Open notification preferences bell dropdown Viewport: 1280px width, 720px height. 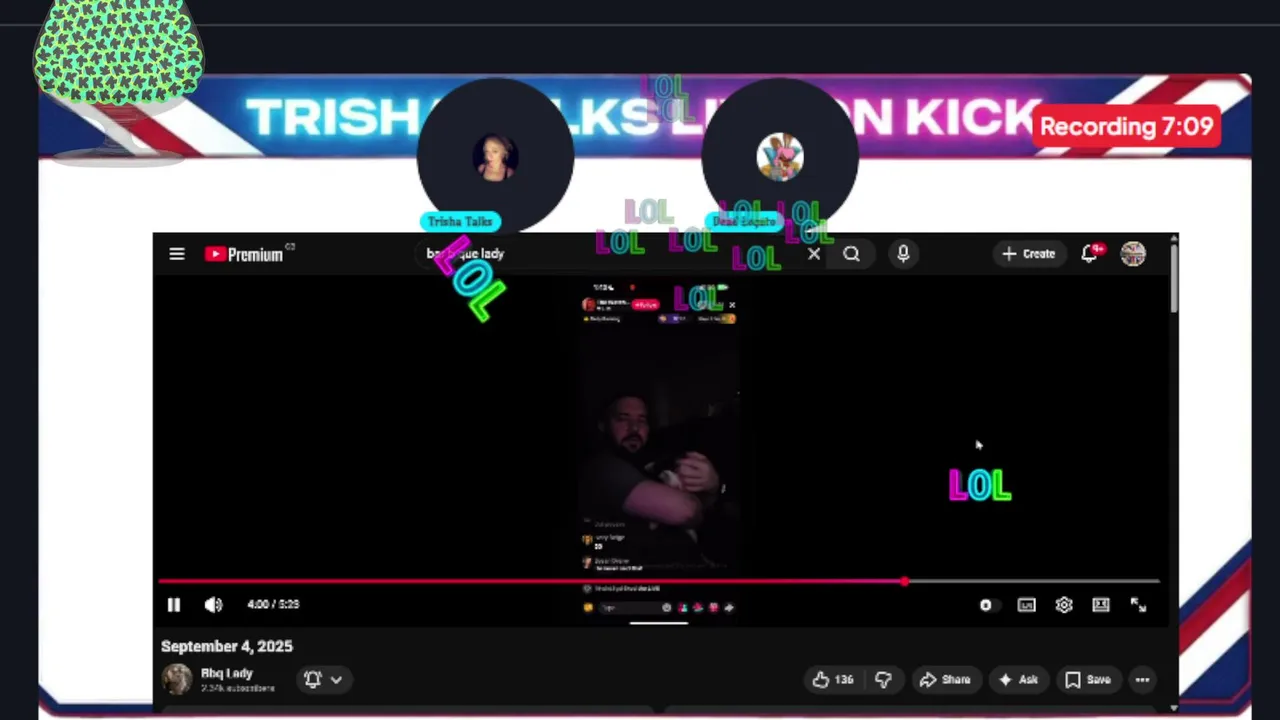323,680
